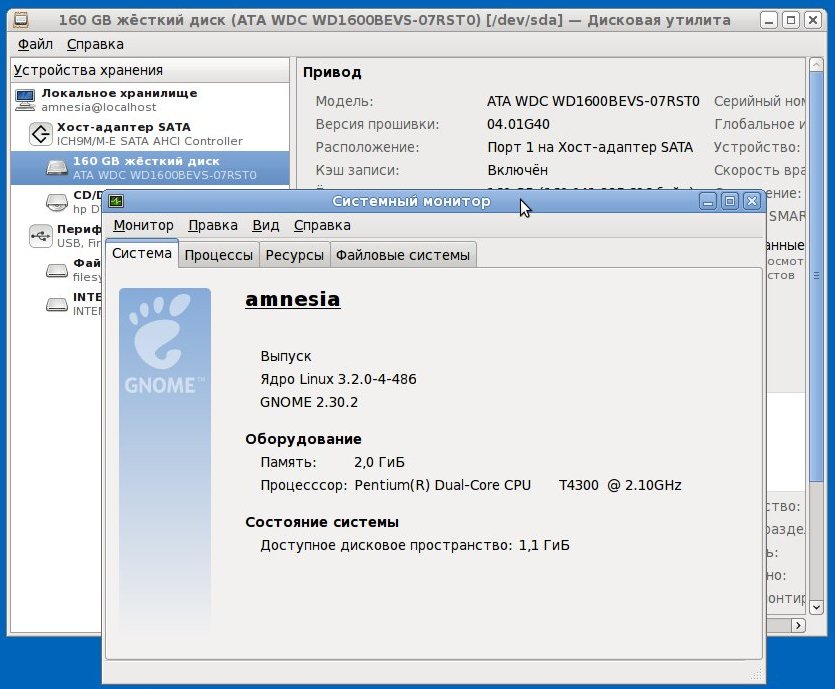
Task: Click the Disk Utility vertical scrollbar thumb
Action: [816, 277]
